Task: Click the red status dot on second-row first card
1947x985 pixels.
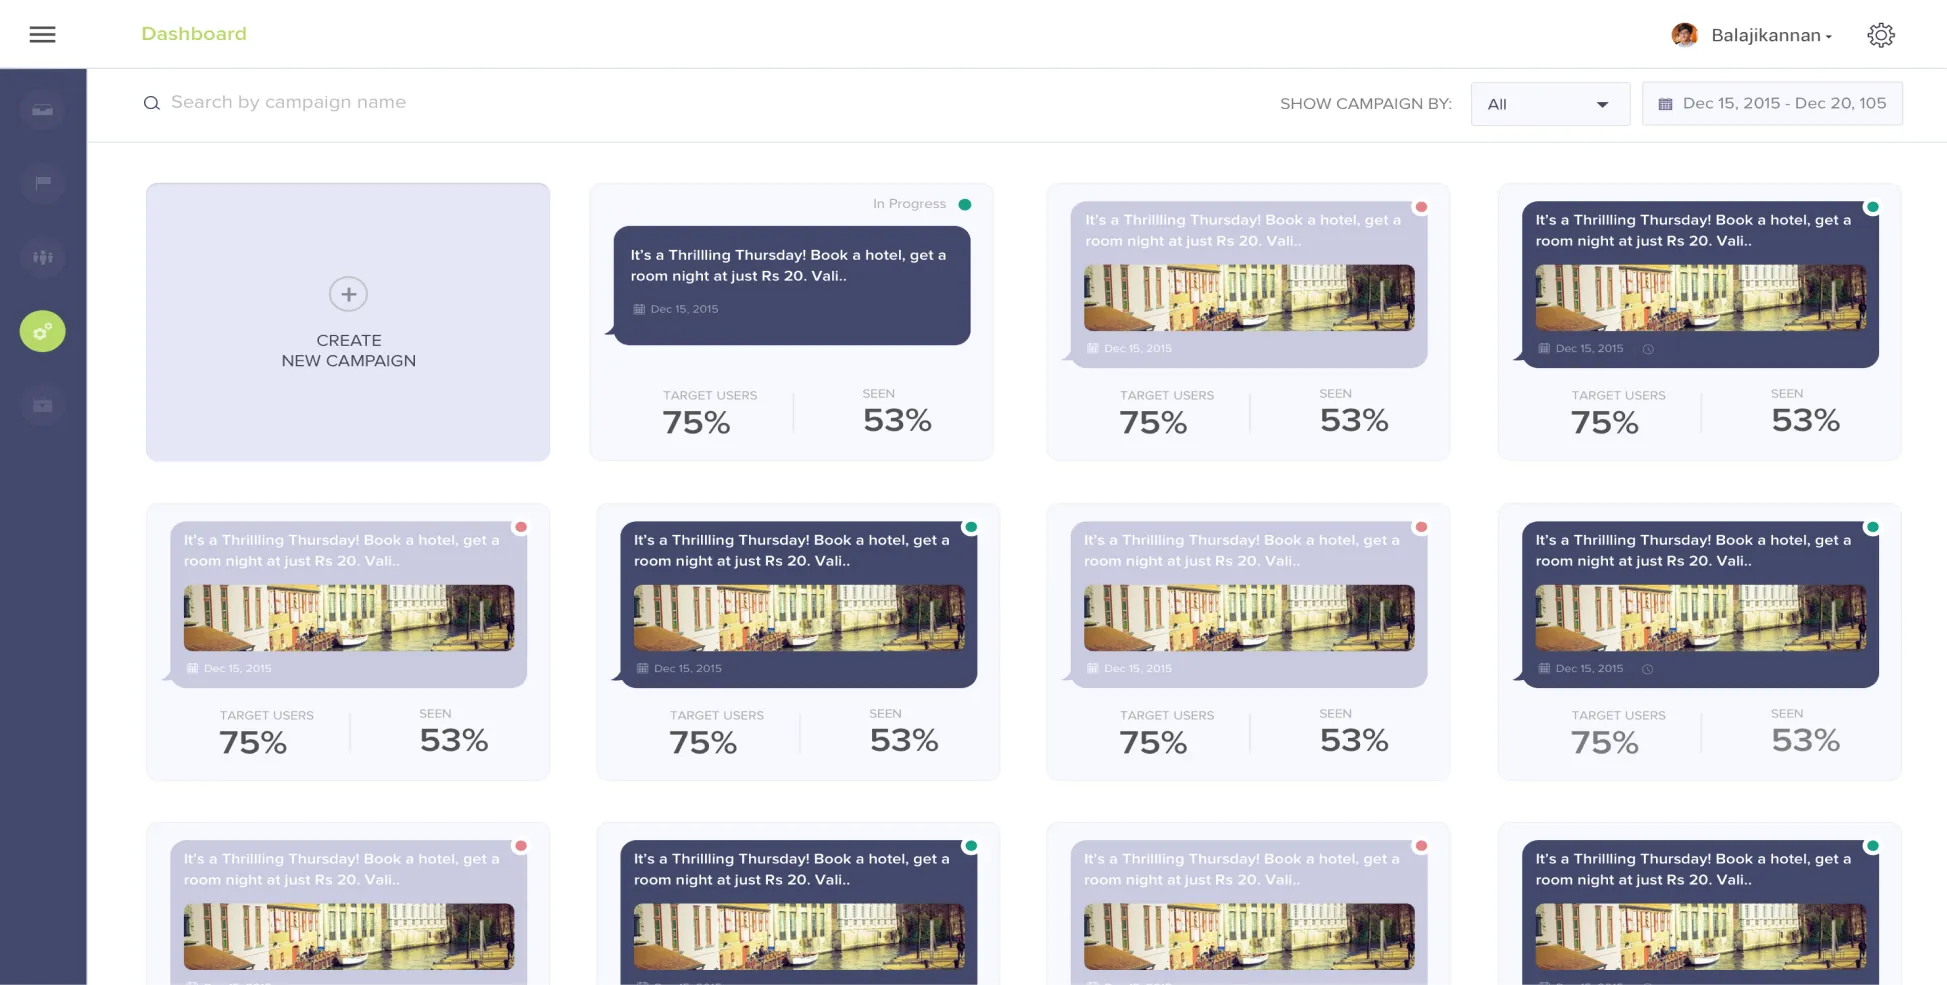Action: (521, 527)
